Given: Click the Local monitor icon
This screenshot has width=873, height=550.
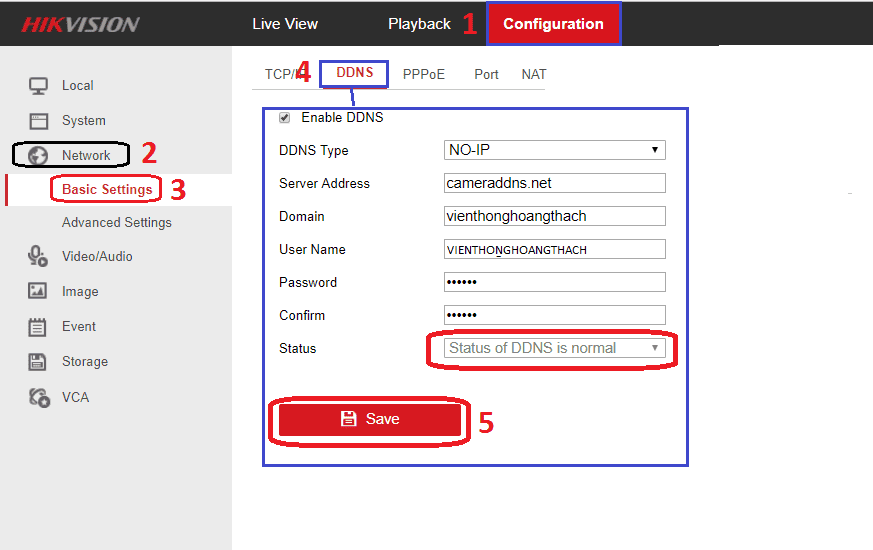Looking at the screenshot, I should pyautogui.click(x=38, y=86).
